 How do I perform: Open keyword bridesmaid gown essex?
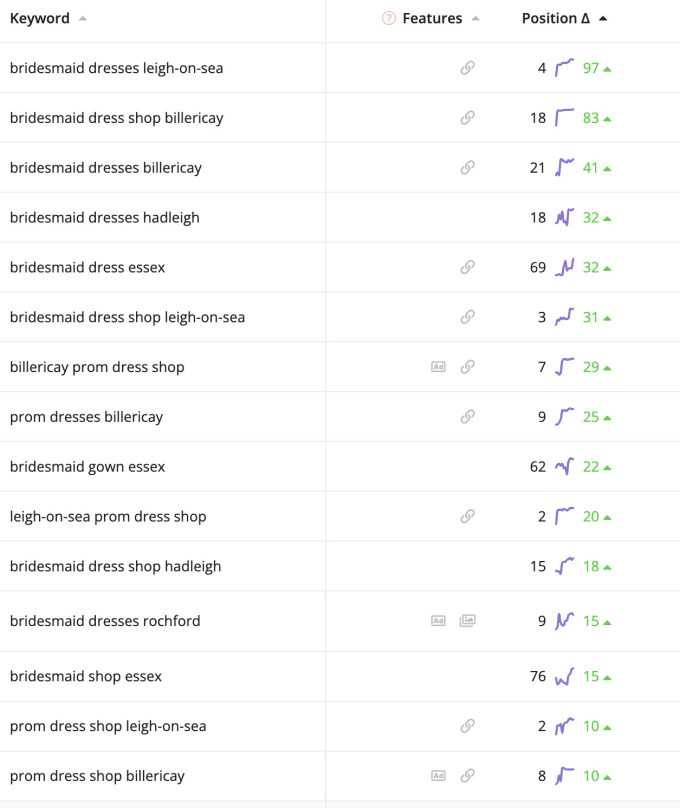coord(88,467)
